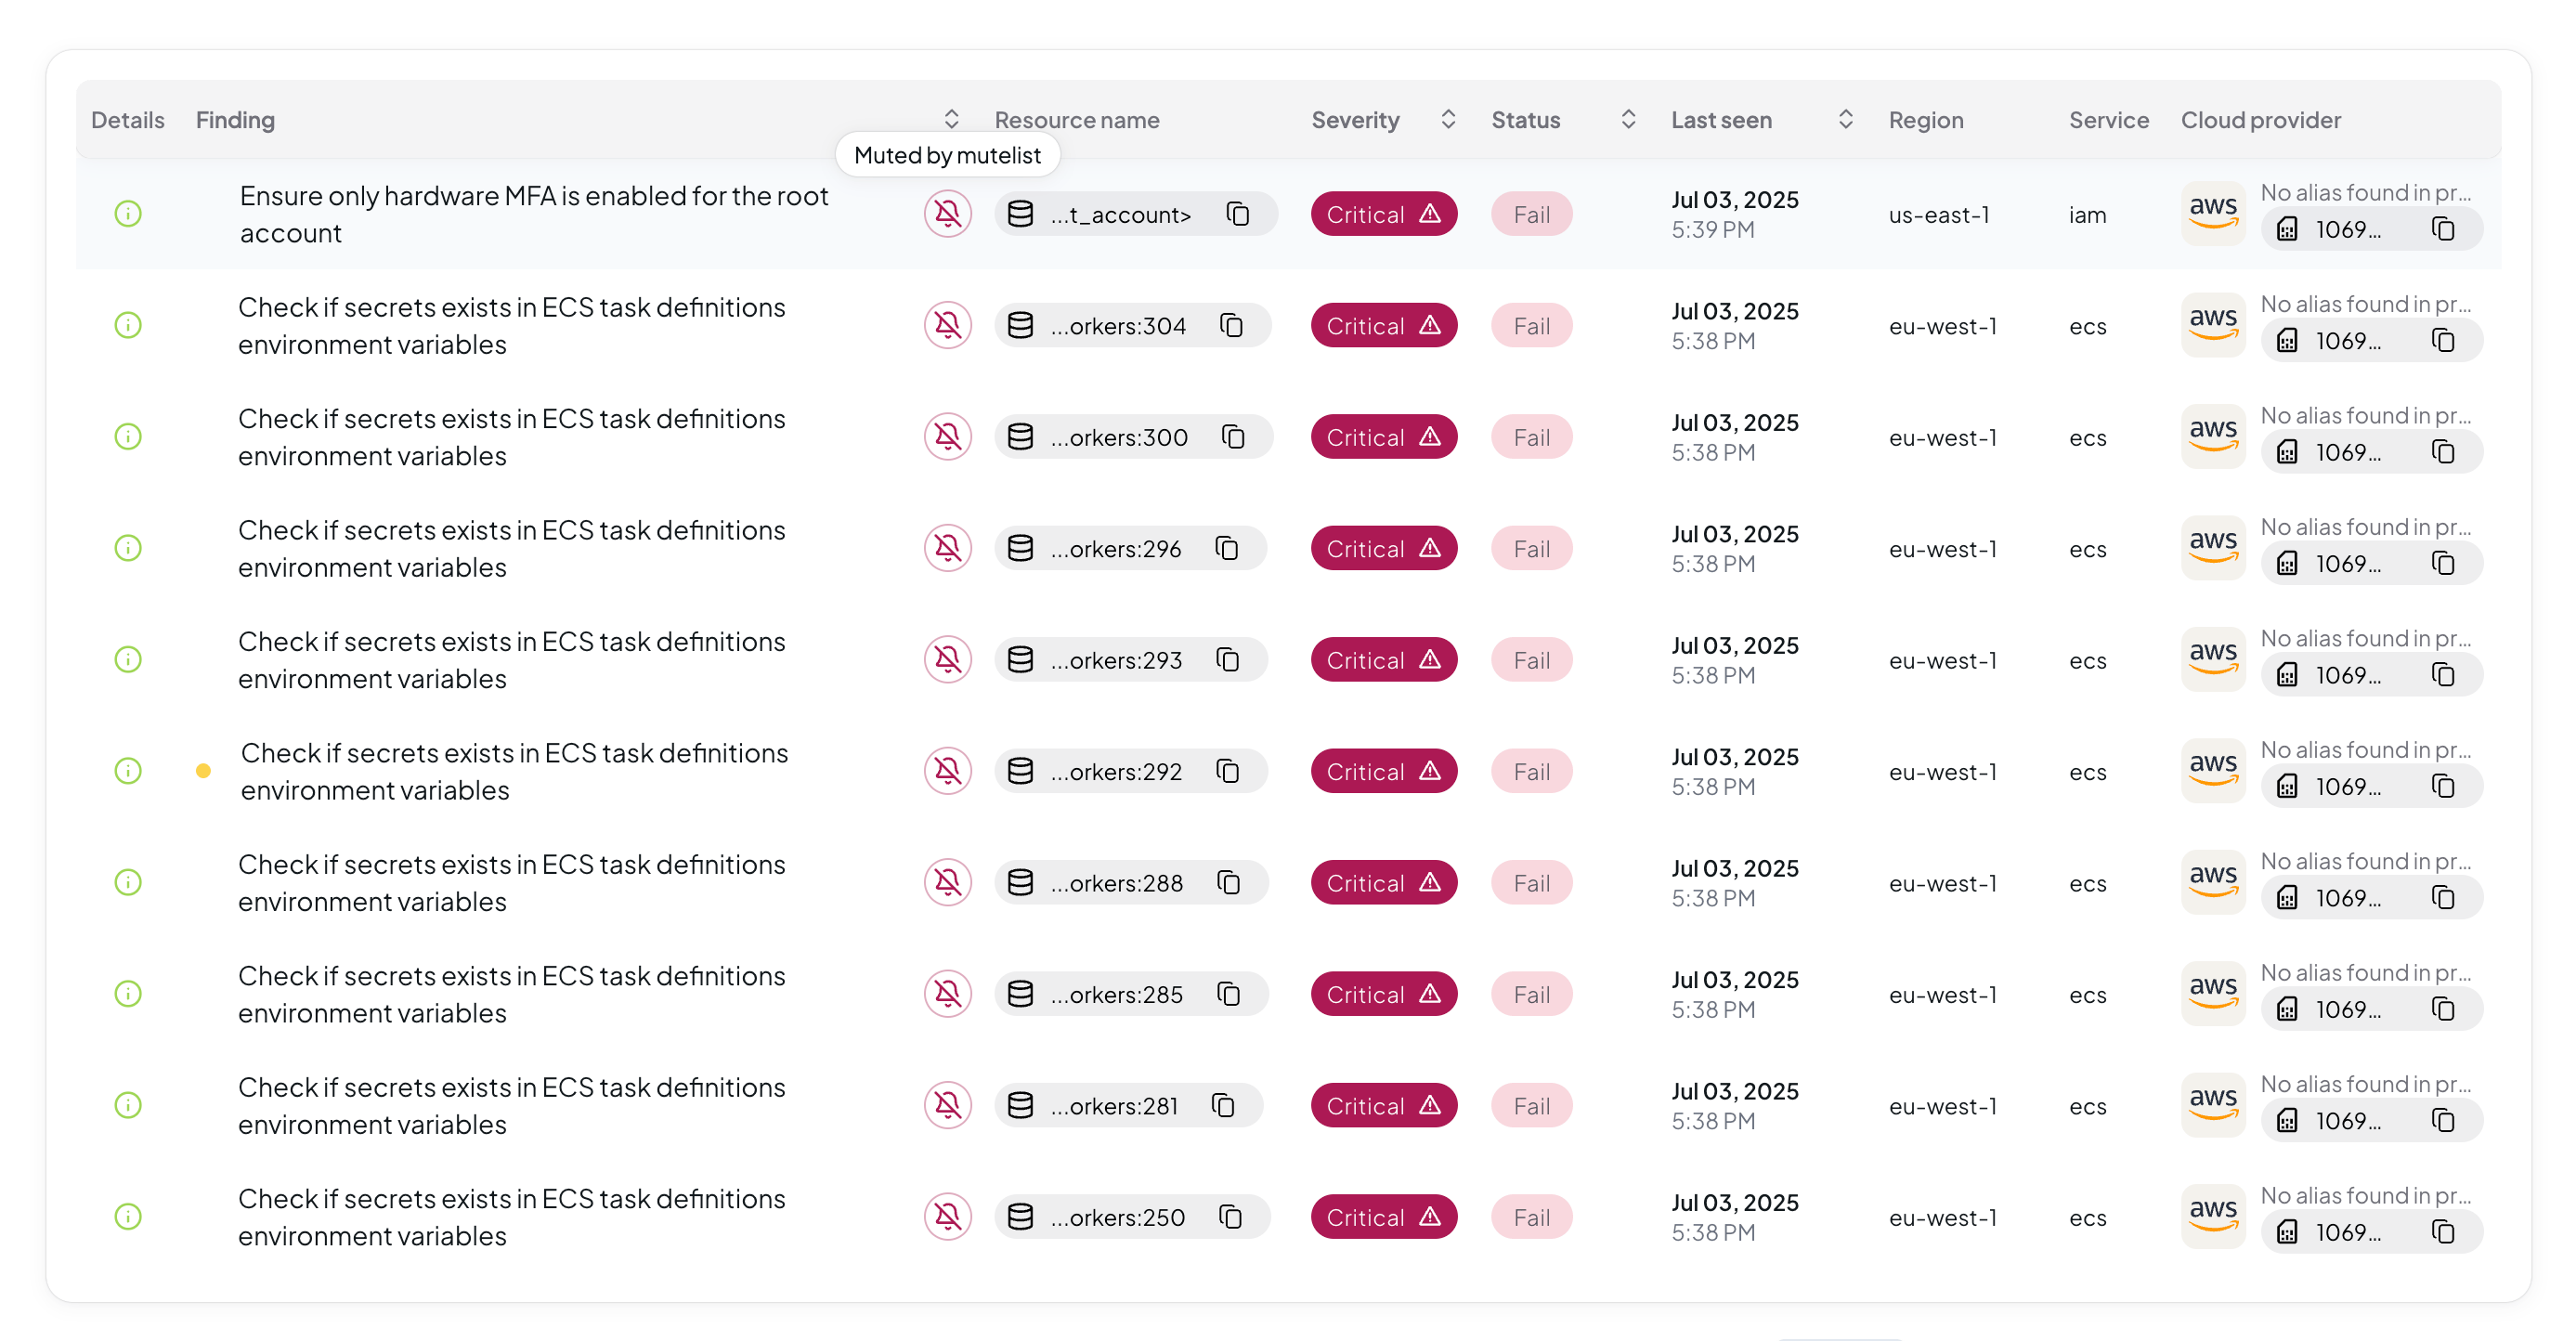Sort table by Finding column
This screenshot has width=2576, height=1341.
pyautogui.click(x=952, y=119)
